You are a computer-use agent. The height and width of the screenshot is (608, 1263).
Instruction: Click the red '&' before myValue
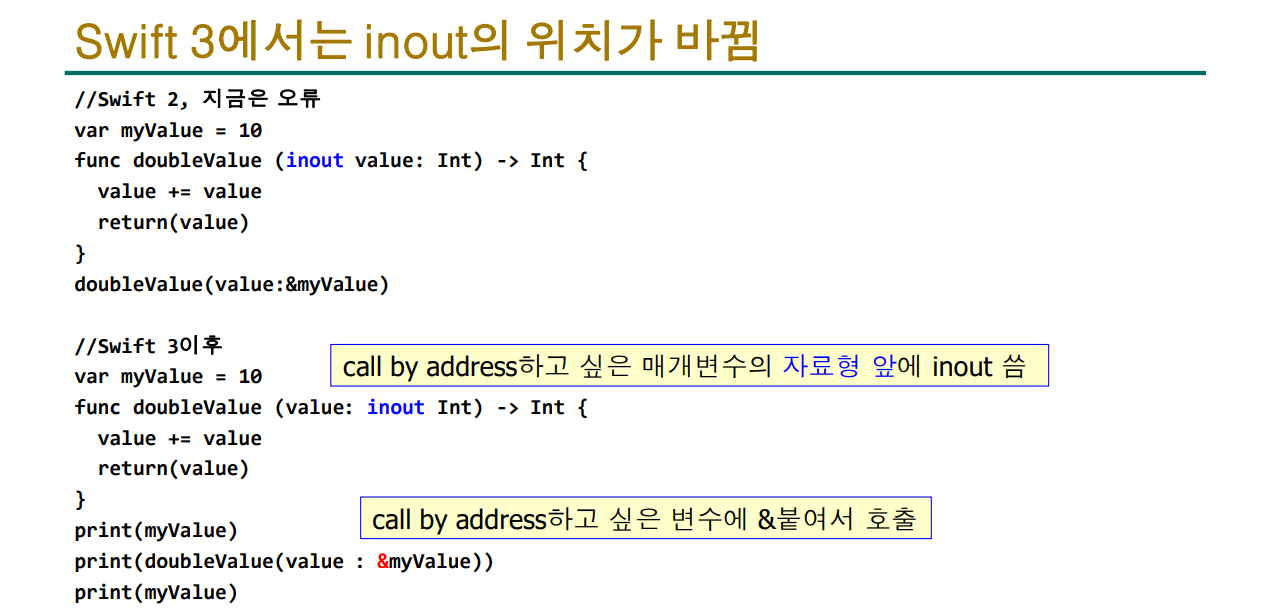click(382, 562)
